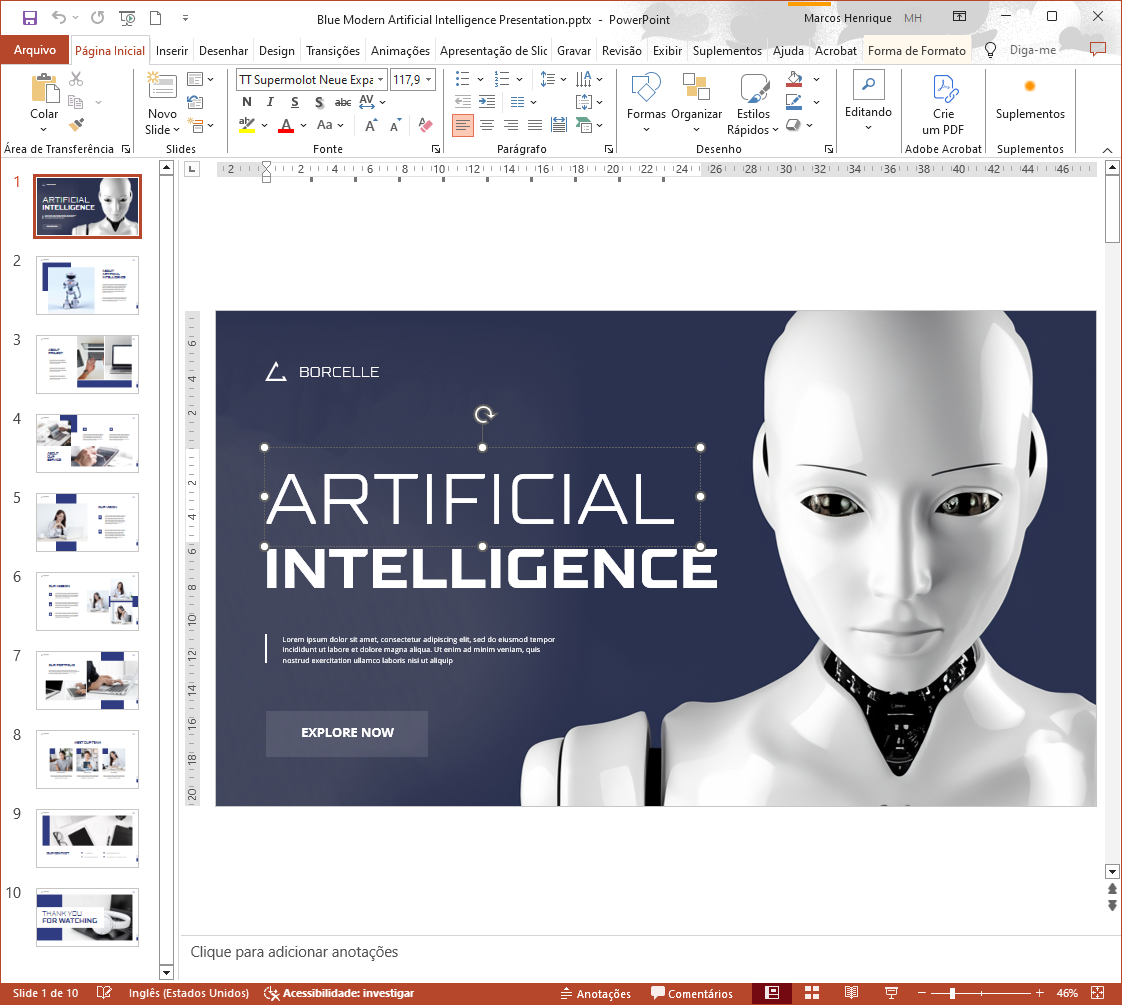This screenshot has height=1005, width=1122.
Task: Click the Comentários button in status bar
Action: [x=692, y=993]
